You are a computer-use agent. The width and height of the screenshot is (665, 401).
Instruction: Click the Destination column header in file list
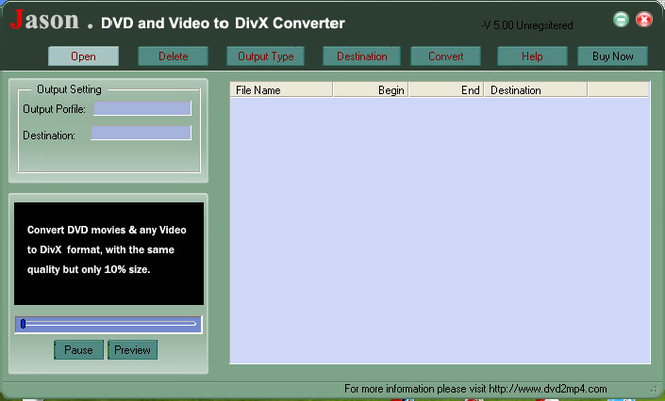tap(536, 90)
